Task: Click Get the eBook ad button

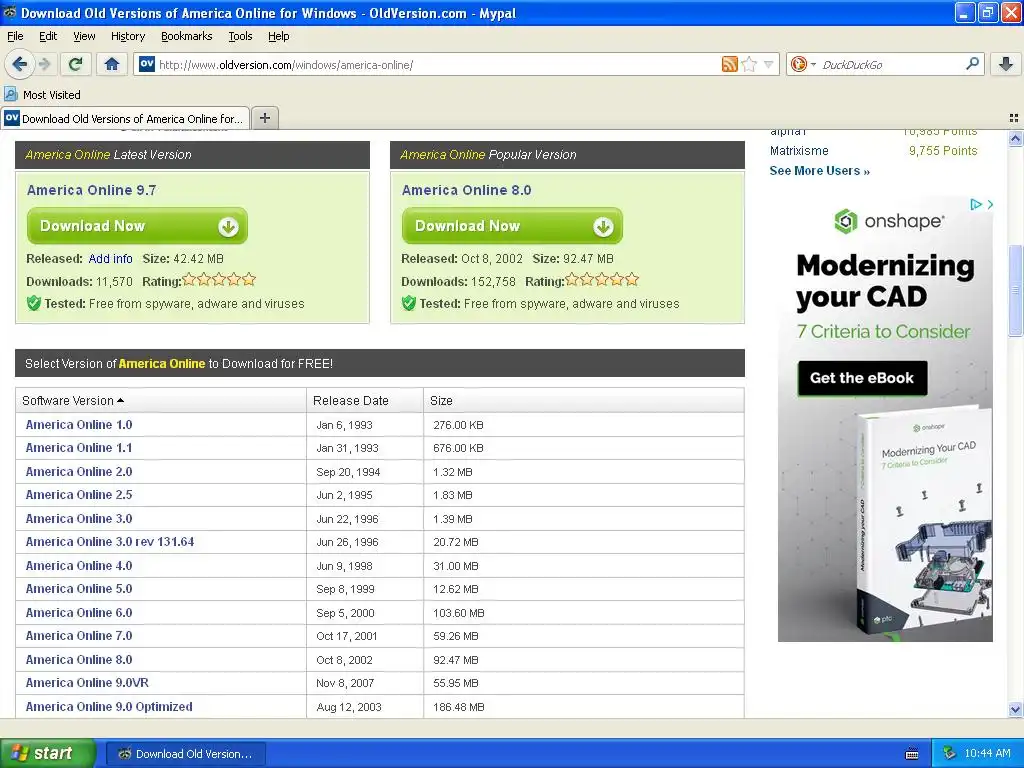Action: [862, 378]
